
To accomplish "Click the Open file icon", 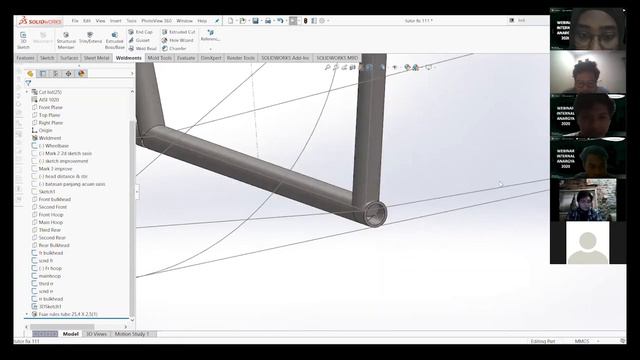I will point(242,20).
